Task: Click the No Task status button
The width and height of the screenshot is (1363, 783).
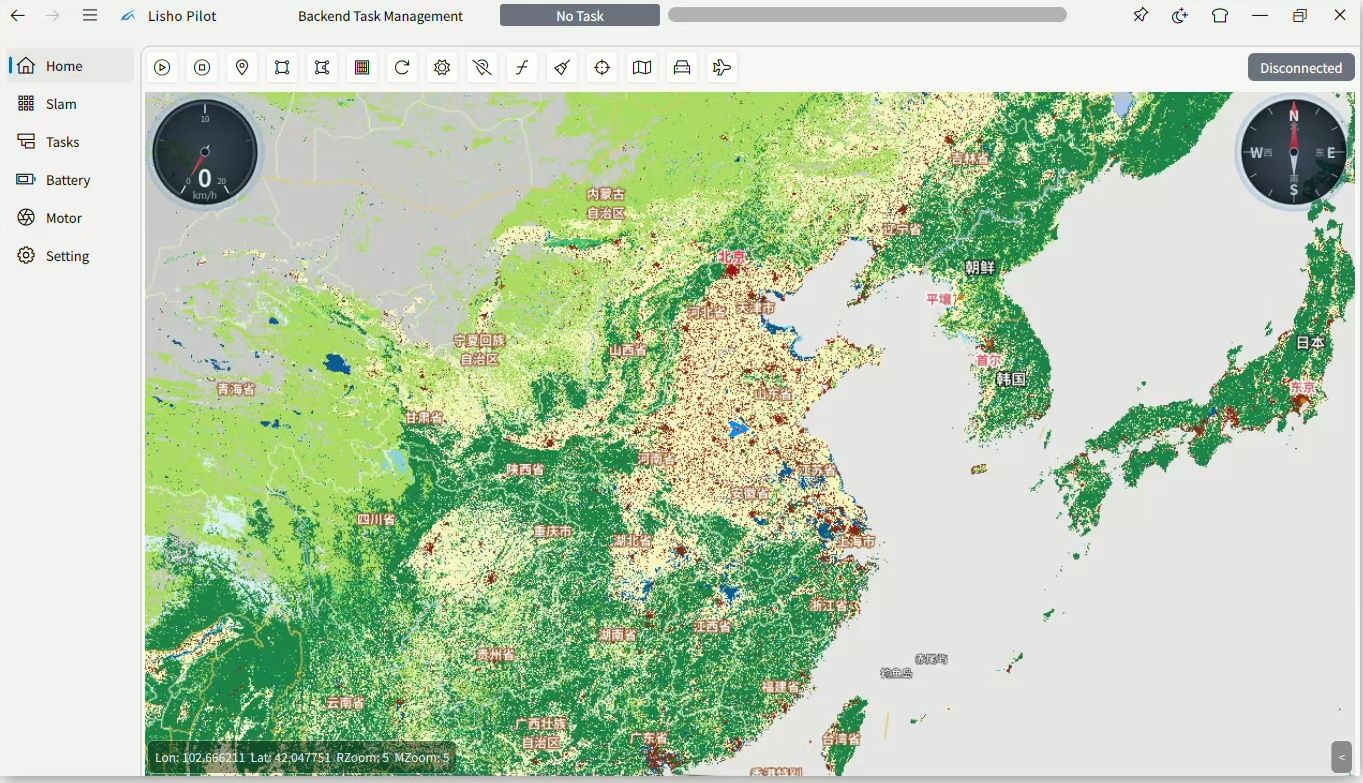Action: [x=580, y=15]
